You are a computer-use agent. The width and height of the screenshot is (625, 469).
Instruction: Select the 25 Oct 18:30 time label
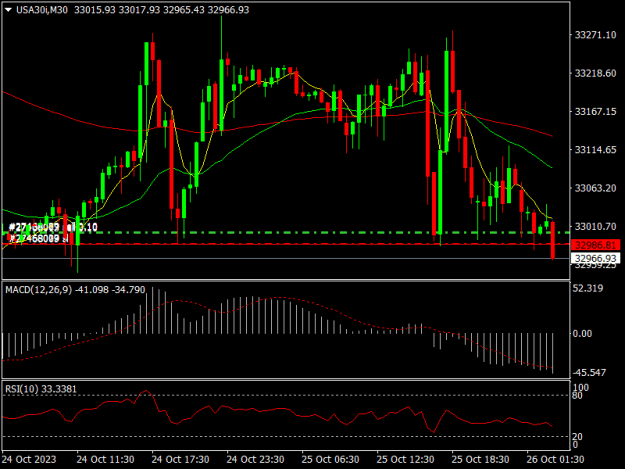pyautogui.click(x=480, y=459)
